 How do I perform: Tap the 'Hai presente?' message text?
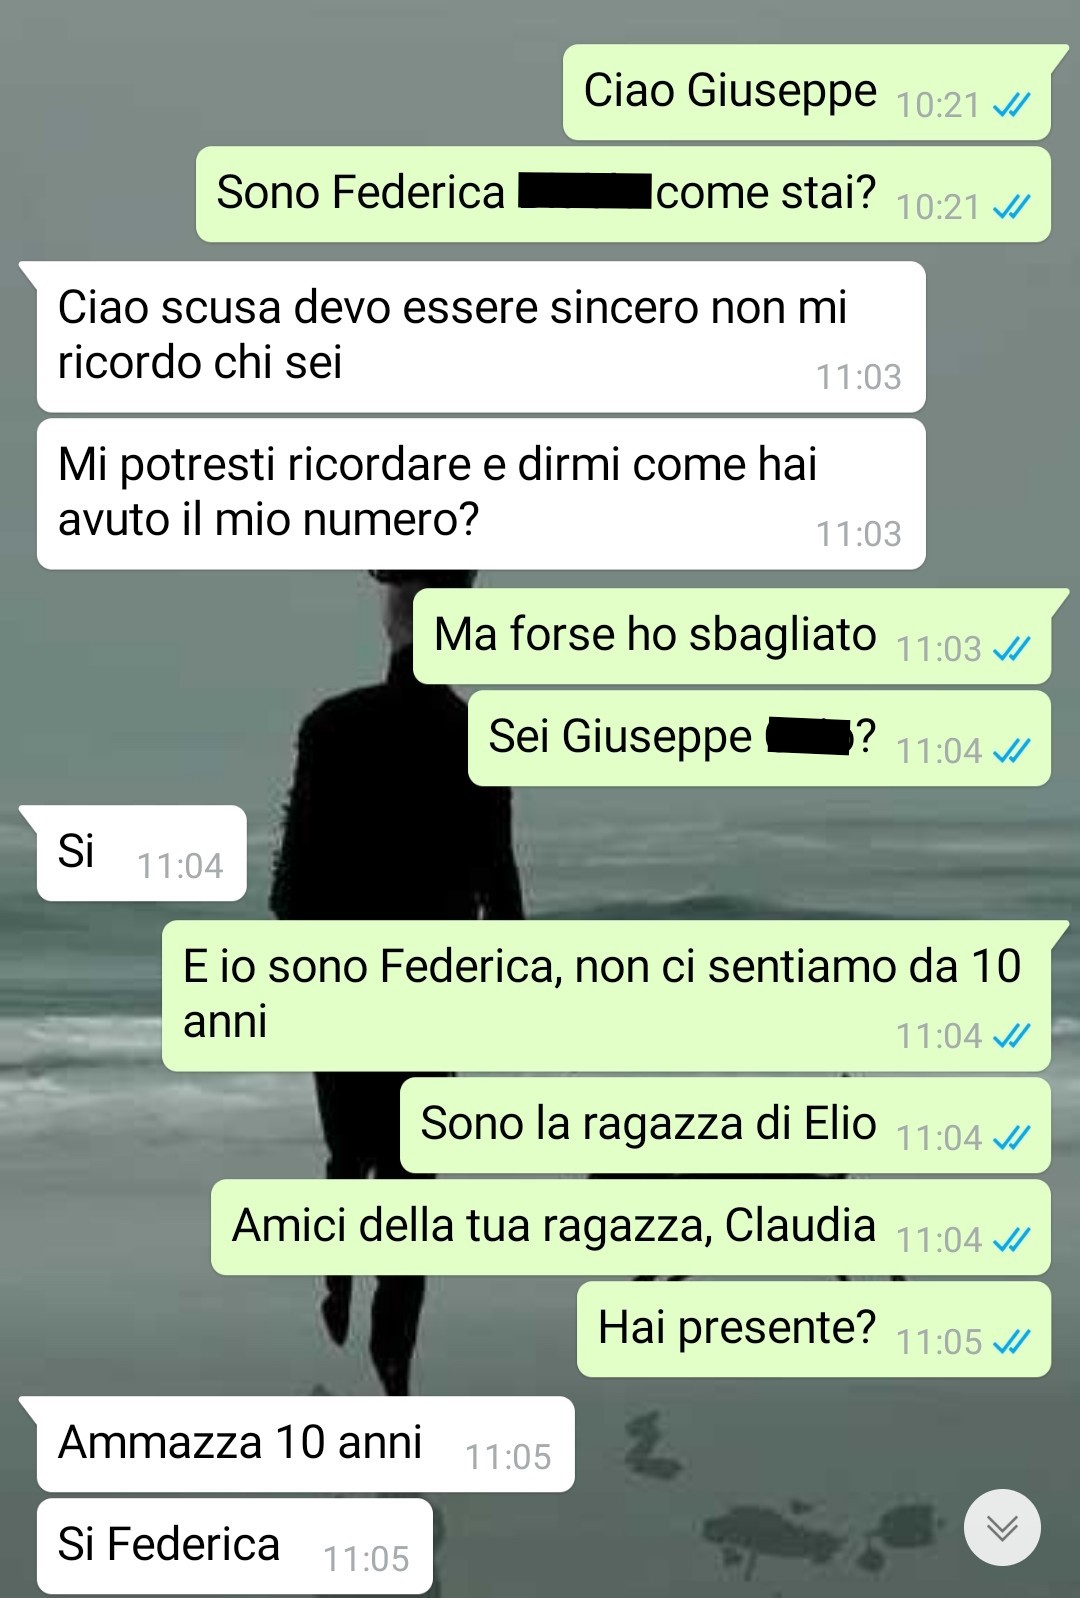click(x=737, y=1328)
